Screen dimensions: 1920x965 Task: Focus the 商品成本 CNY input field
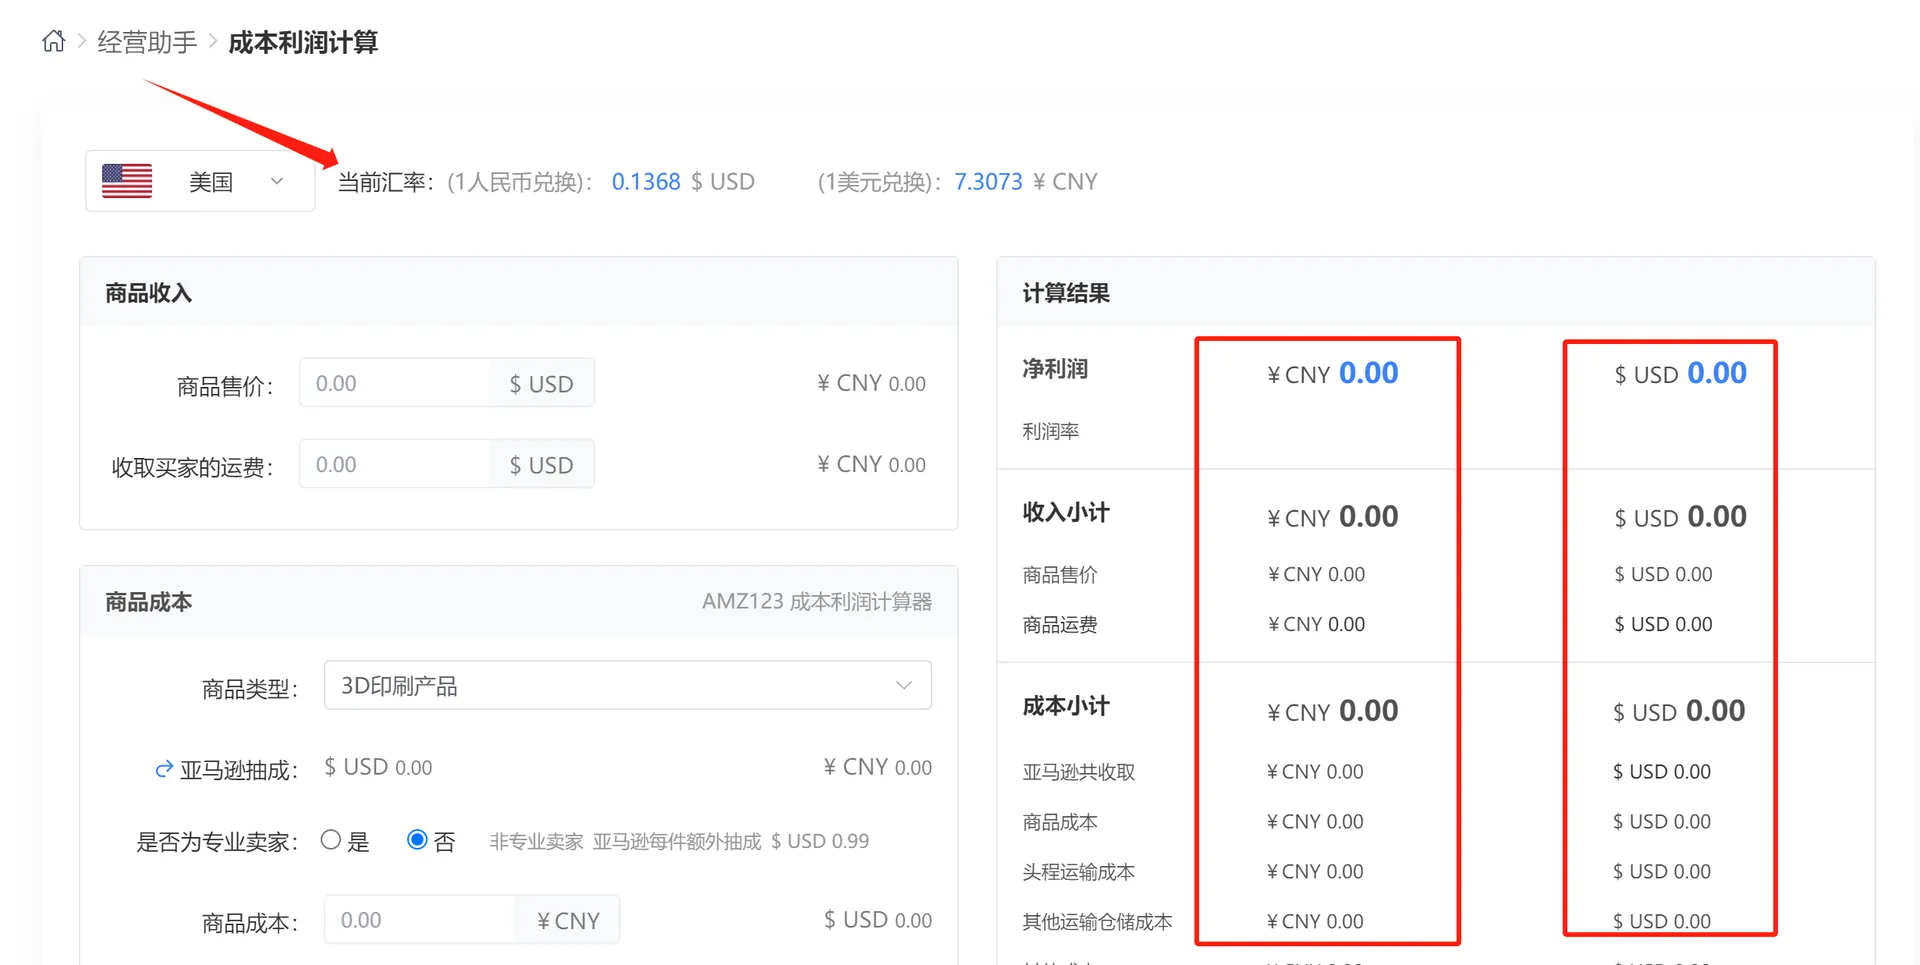point(419,920)
